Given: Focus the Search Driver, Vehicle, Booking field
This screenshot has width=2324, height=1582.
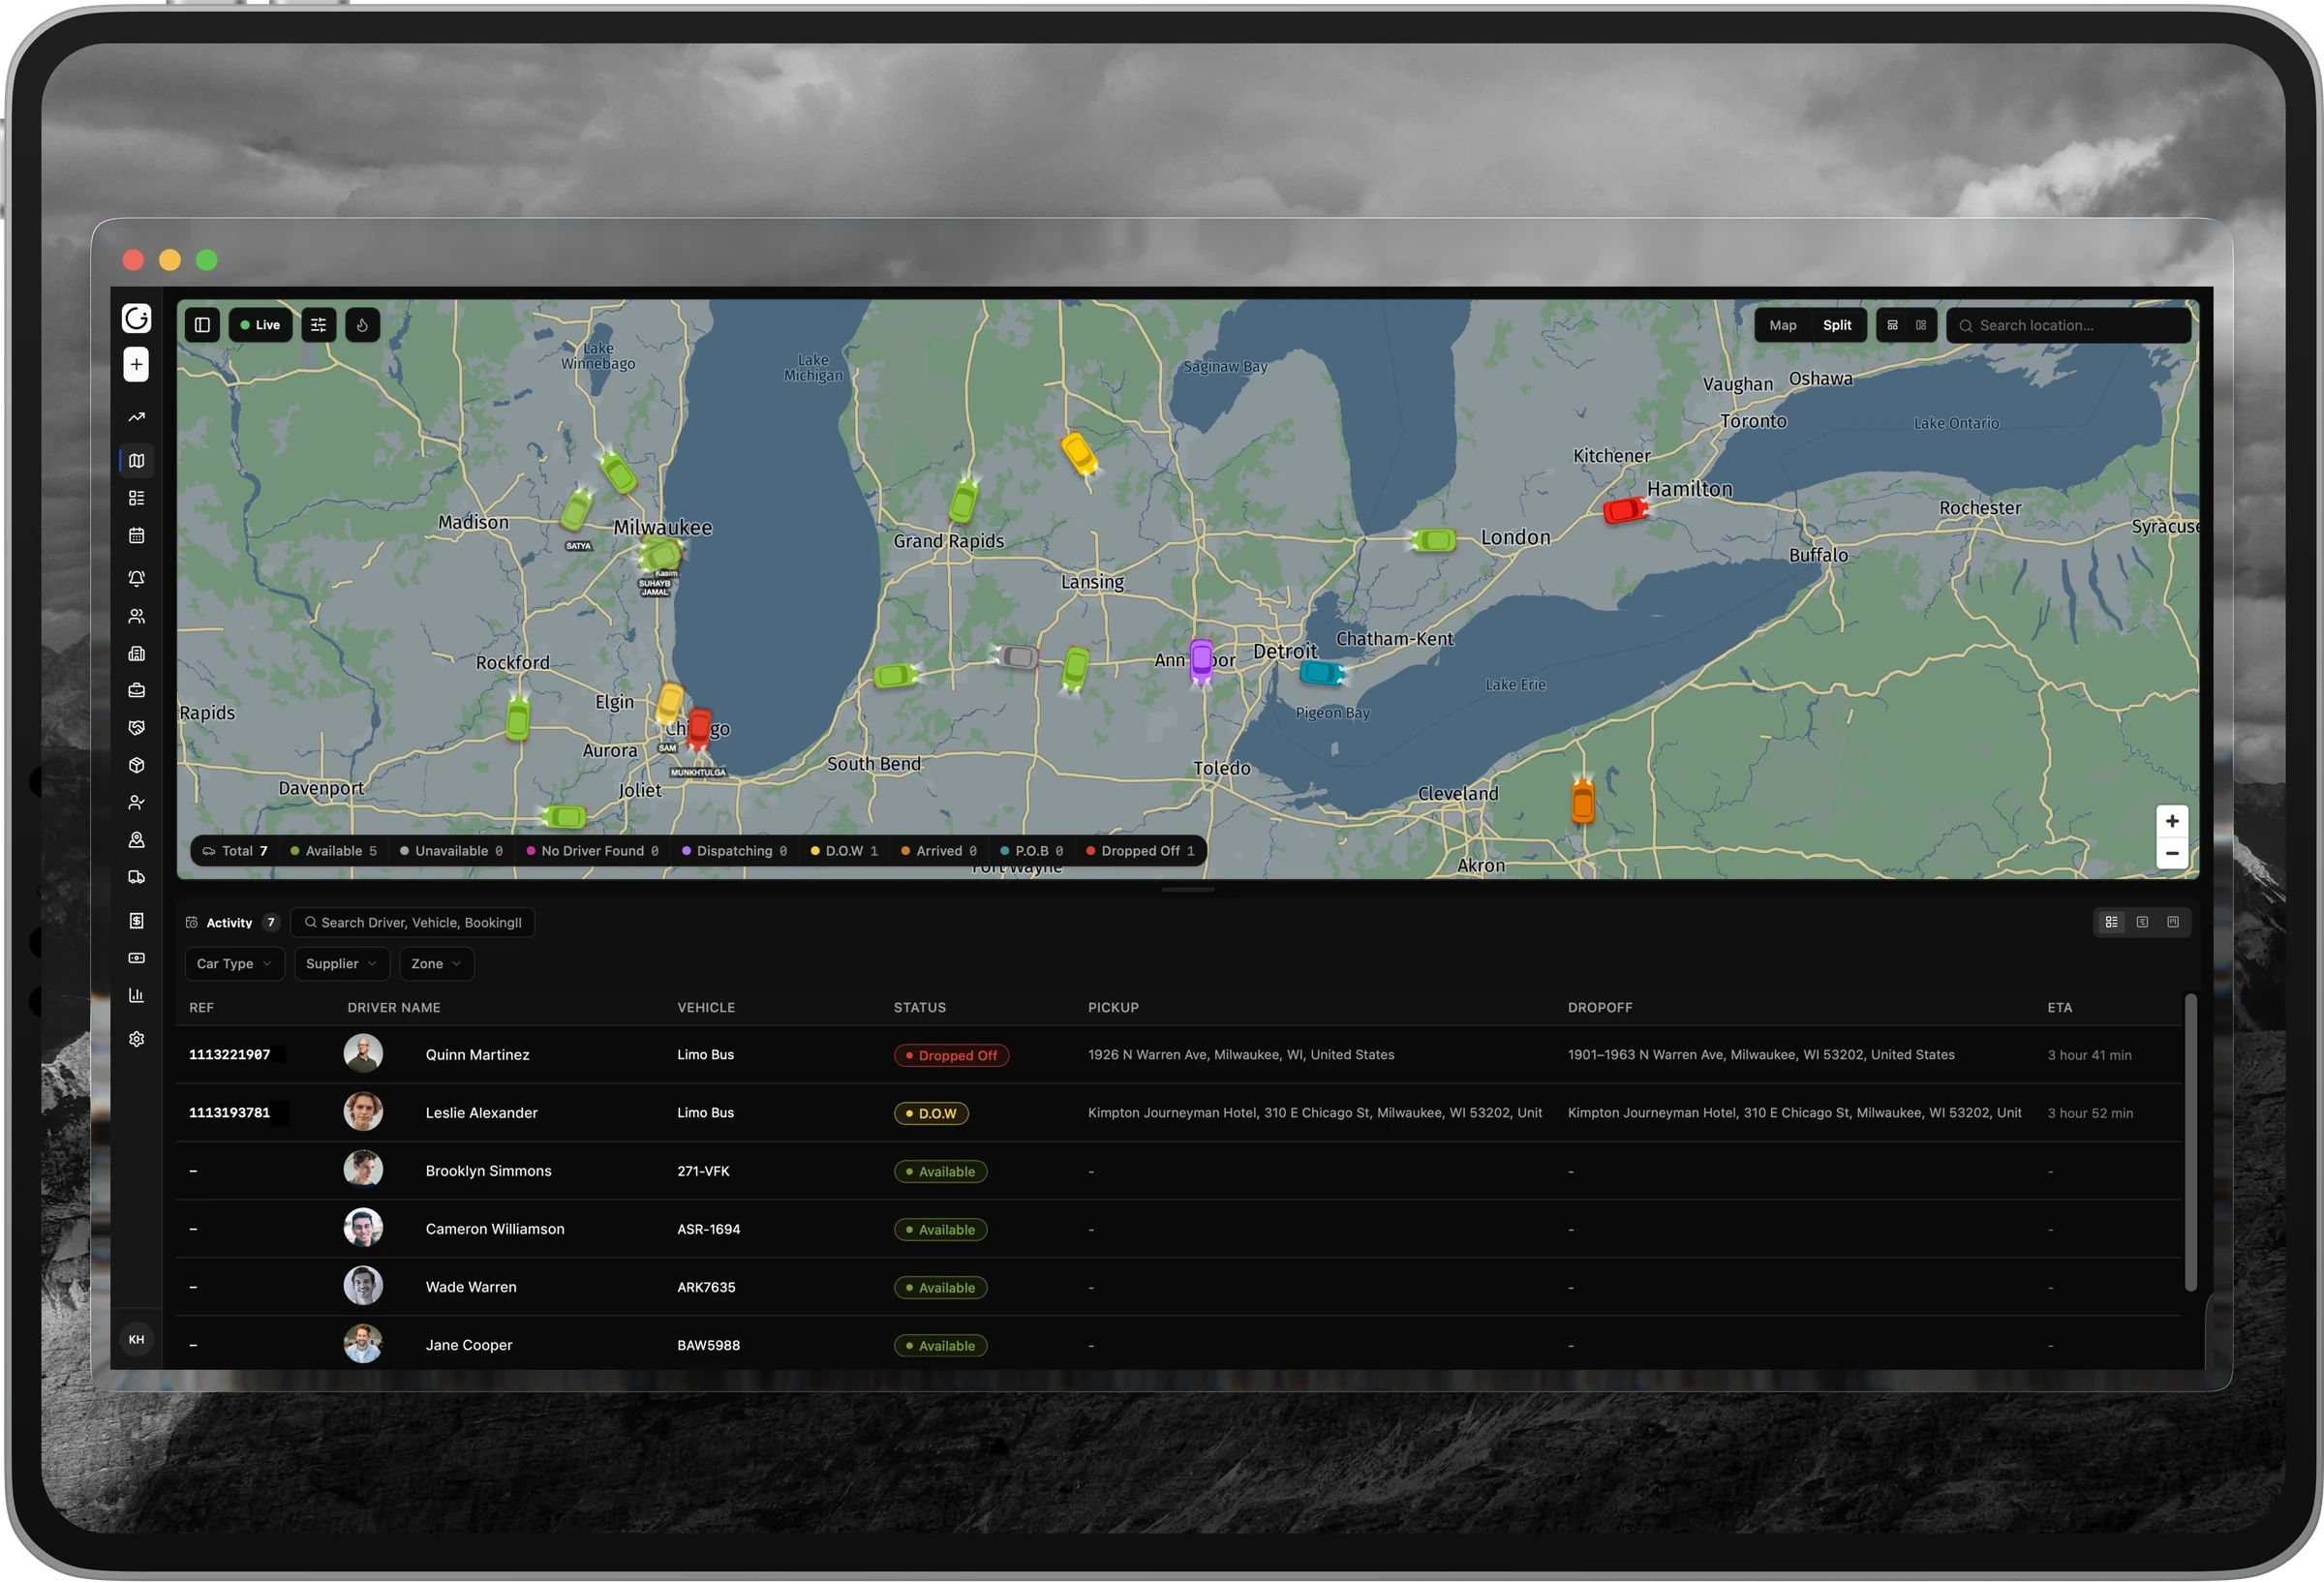Looking at the screenshot, I should (412, 922).
